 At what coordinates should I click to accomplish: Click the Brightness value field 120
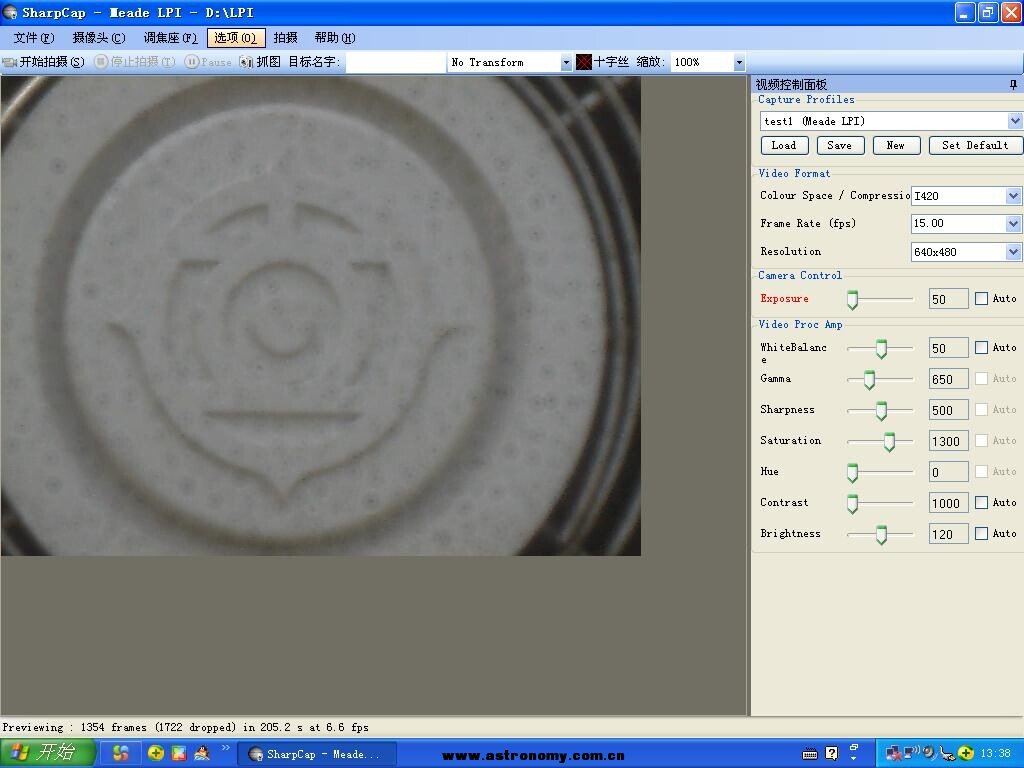coord(948,534)
